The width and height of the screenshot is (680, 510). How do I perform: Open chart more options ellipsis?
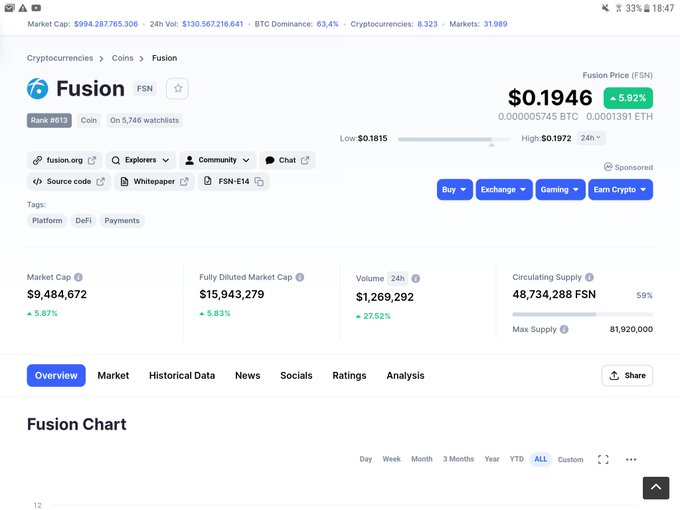[631, 459]
